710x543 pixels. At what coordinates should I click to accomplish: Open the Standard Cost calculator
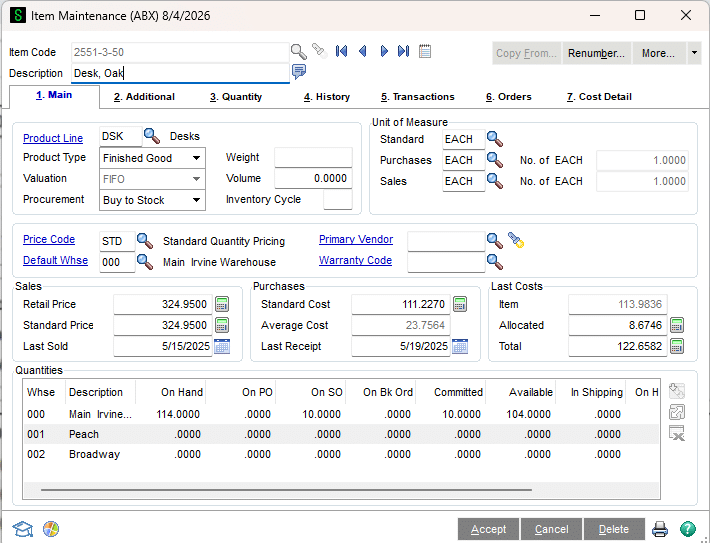pyautogui.click(x=460, y=304)
